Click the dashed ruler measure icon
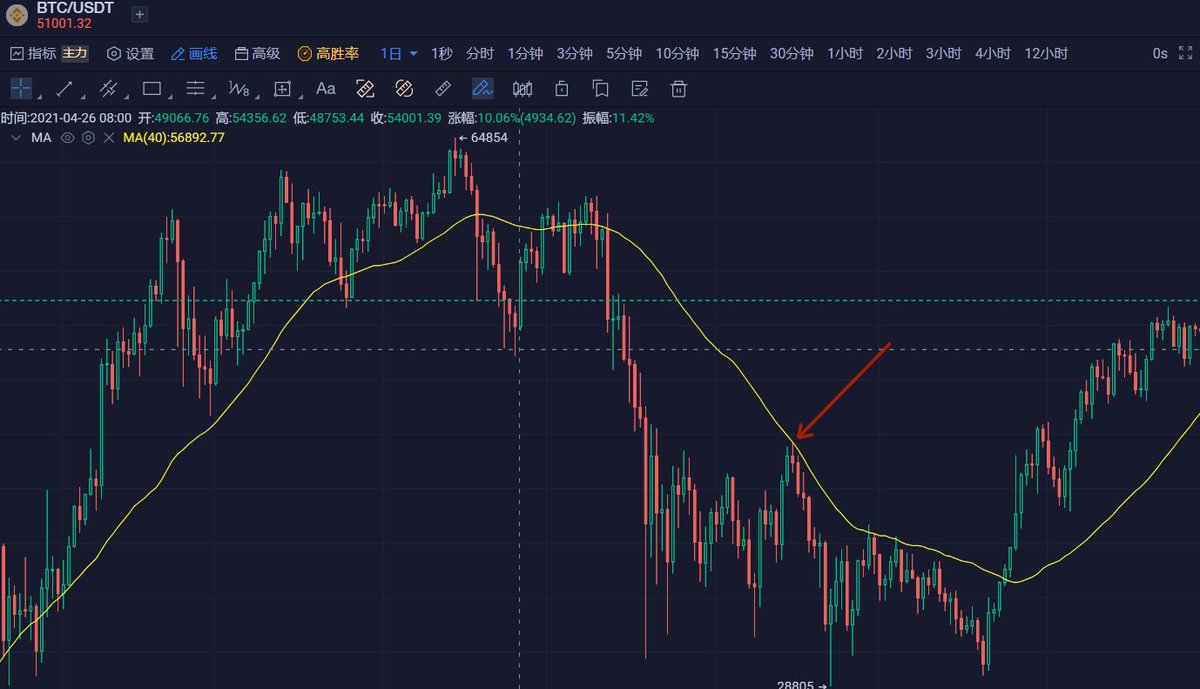This screenshot has height=689, width=1200. tap(365, 88)
